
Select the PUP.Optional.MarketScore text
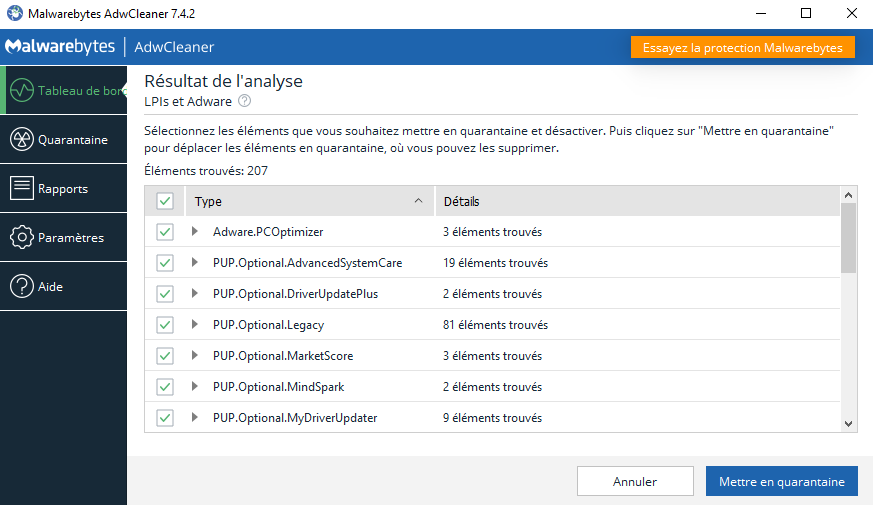coord(283,356)
